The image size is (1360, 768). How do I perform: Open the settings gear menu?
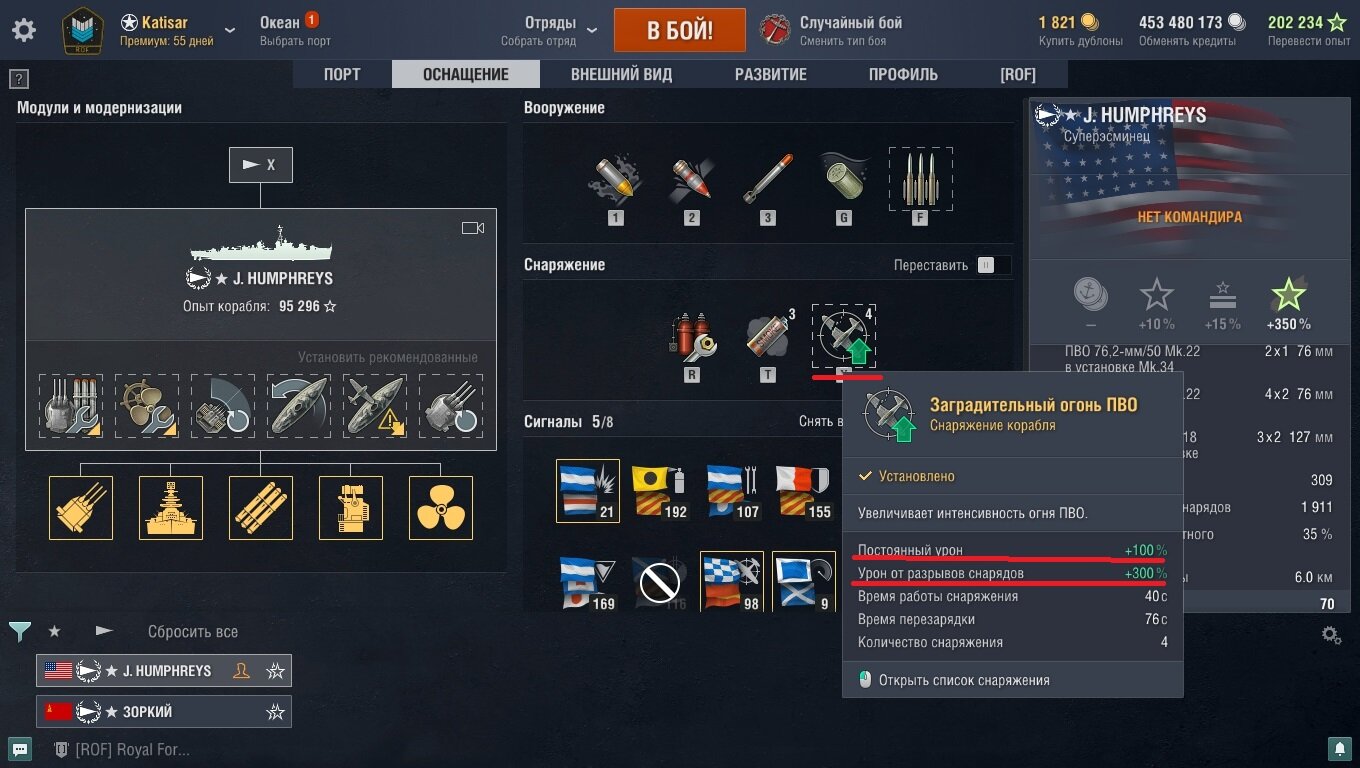(x=23, y=30)
